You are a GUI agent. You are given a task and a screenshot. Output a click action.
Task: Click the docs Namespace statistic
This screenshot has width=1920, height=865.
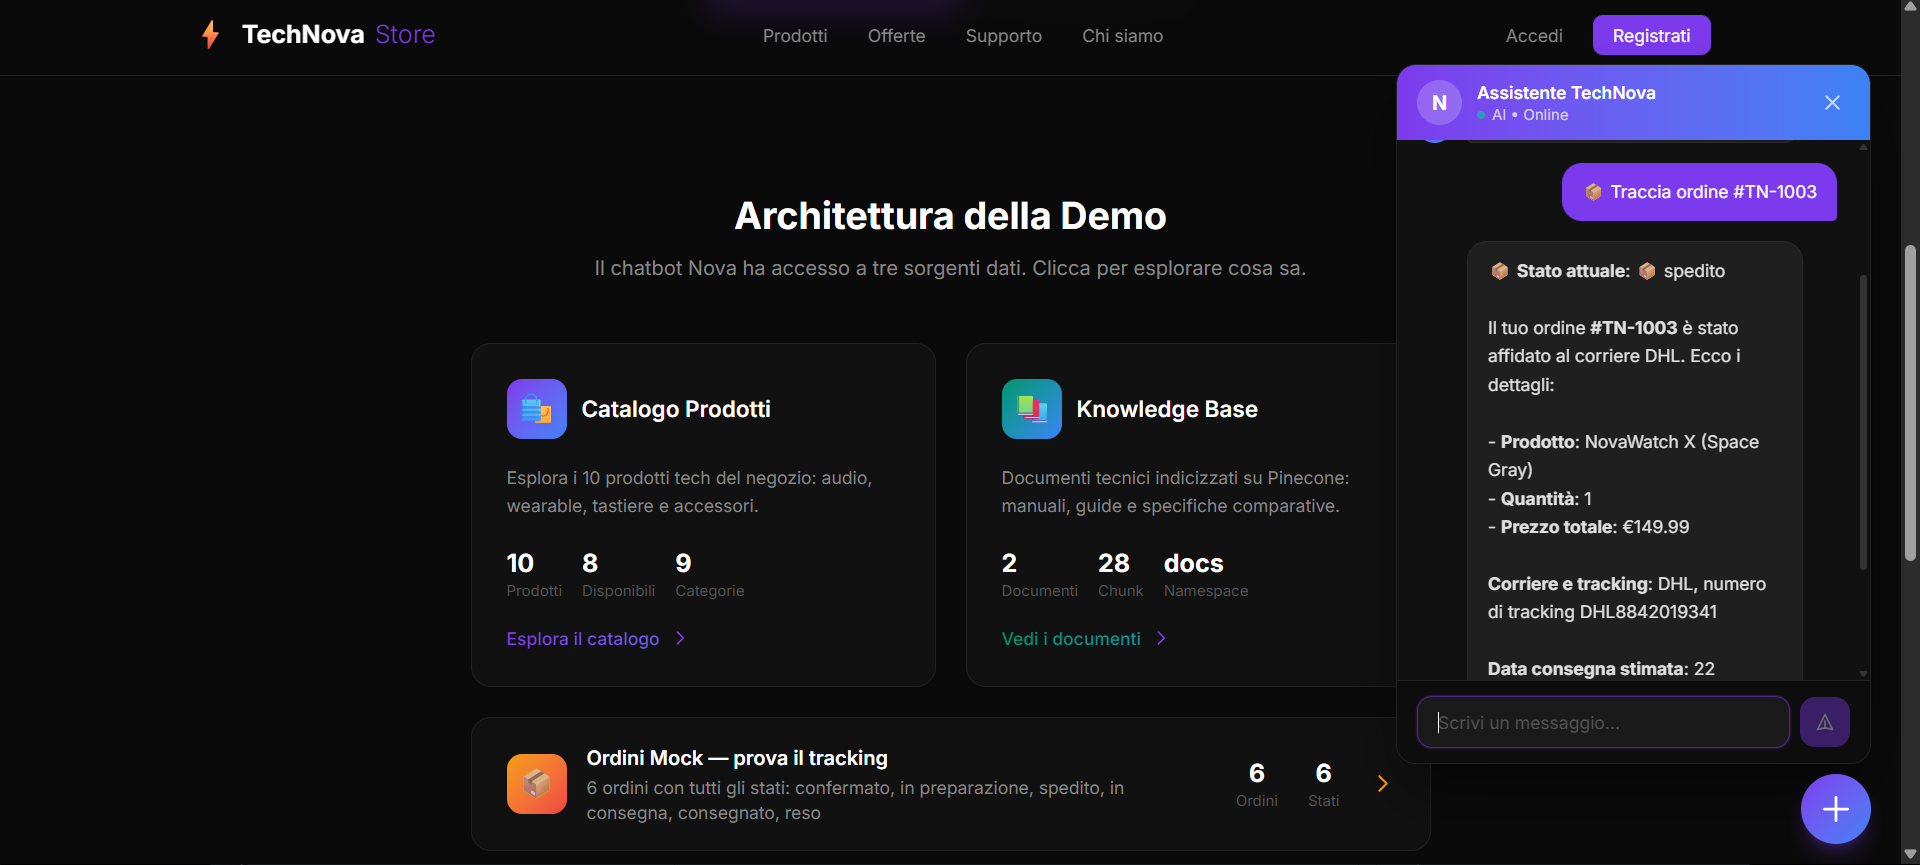click(1205, 574)
